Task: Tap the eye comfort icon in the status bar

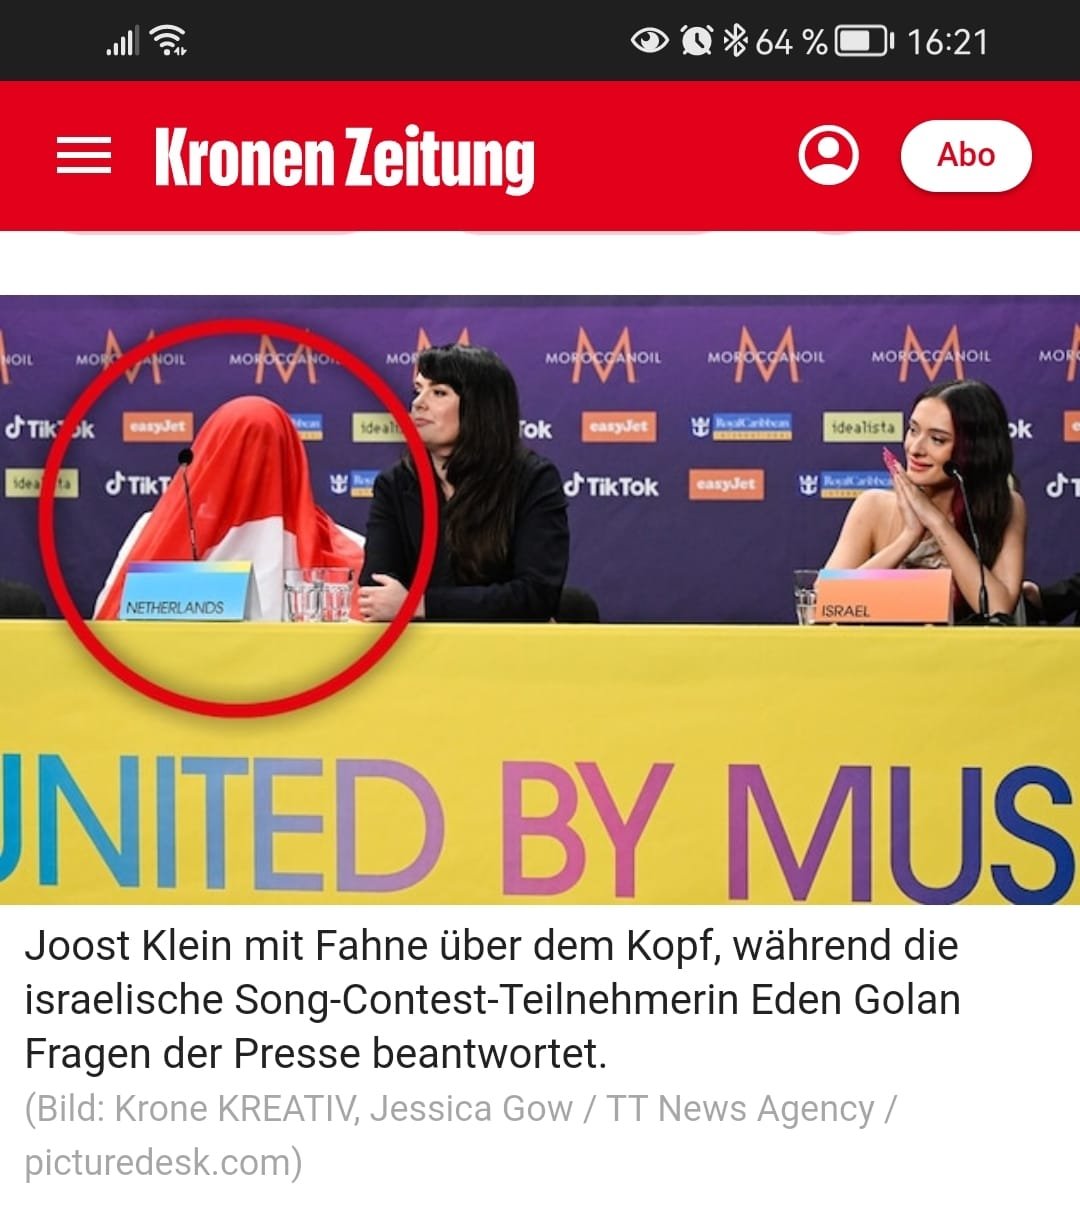Action: (650, 41)
